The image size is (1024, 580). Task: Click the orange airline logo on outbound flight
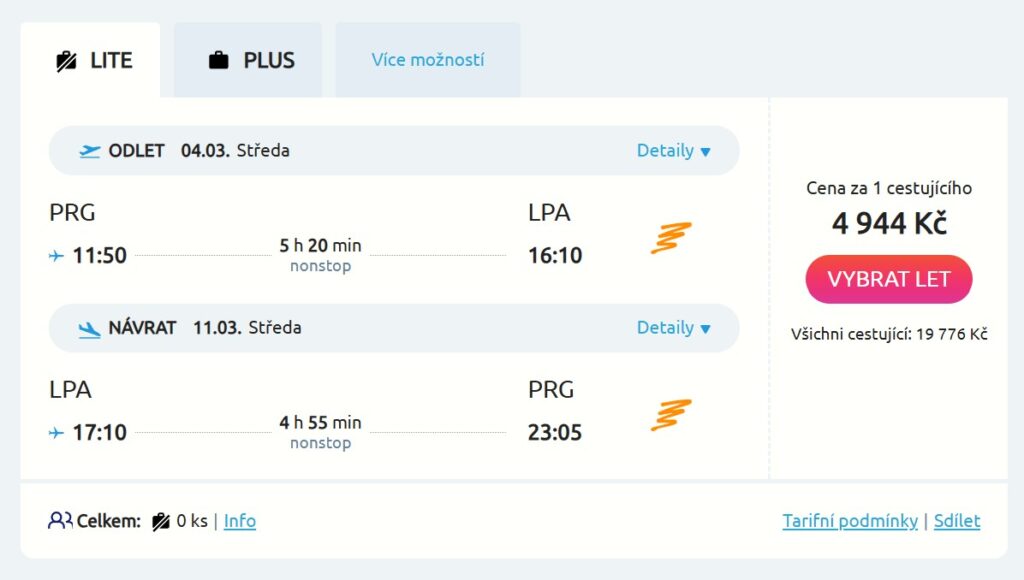pyautogui.click(x=671, y=238)
